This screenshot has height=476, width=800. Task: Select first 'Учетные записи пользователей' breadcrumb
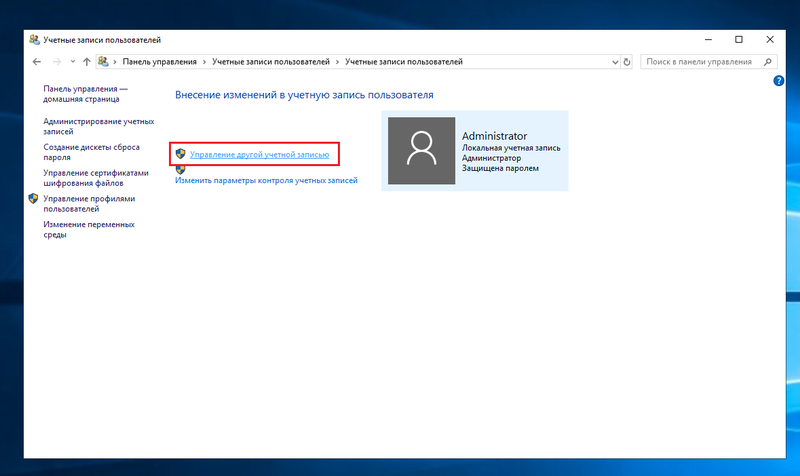point(271,62)
